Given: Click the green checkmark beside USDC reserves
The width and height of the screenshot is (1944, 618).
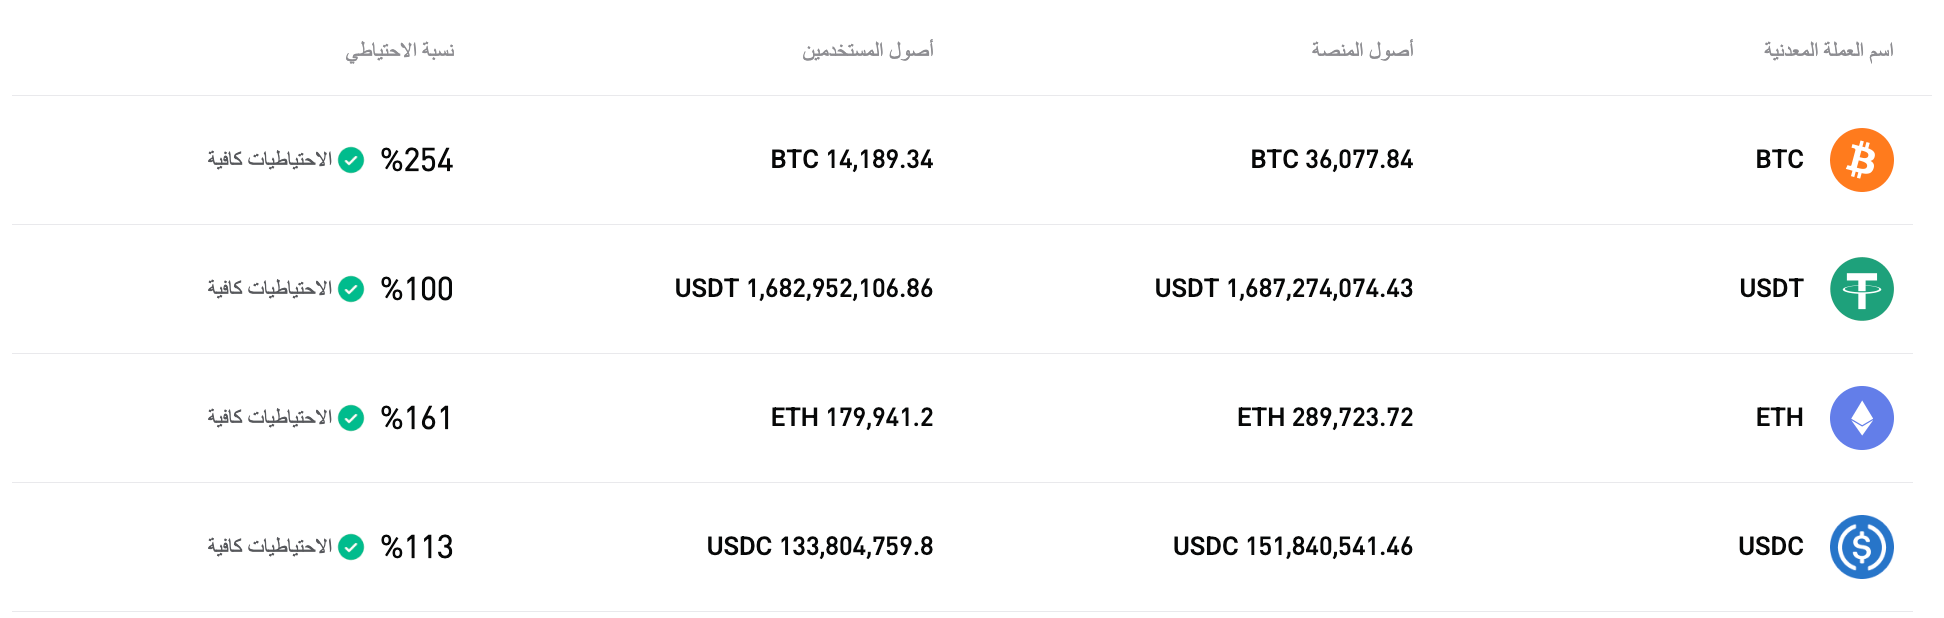Looking at the screenshot, I should (x=350, y=547).
